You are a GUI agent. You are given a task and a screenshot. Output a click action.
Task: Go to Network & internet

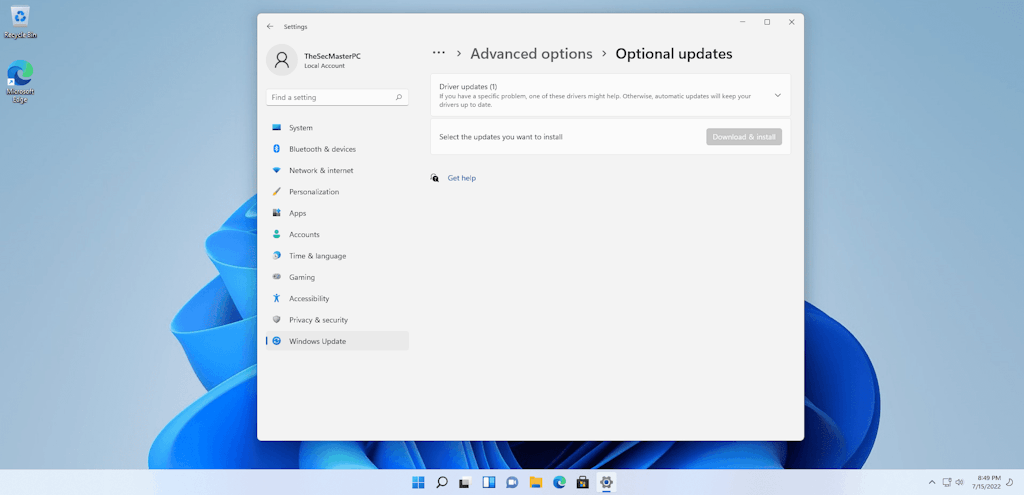(x=337, y=170)
